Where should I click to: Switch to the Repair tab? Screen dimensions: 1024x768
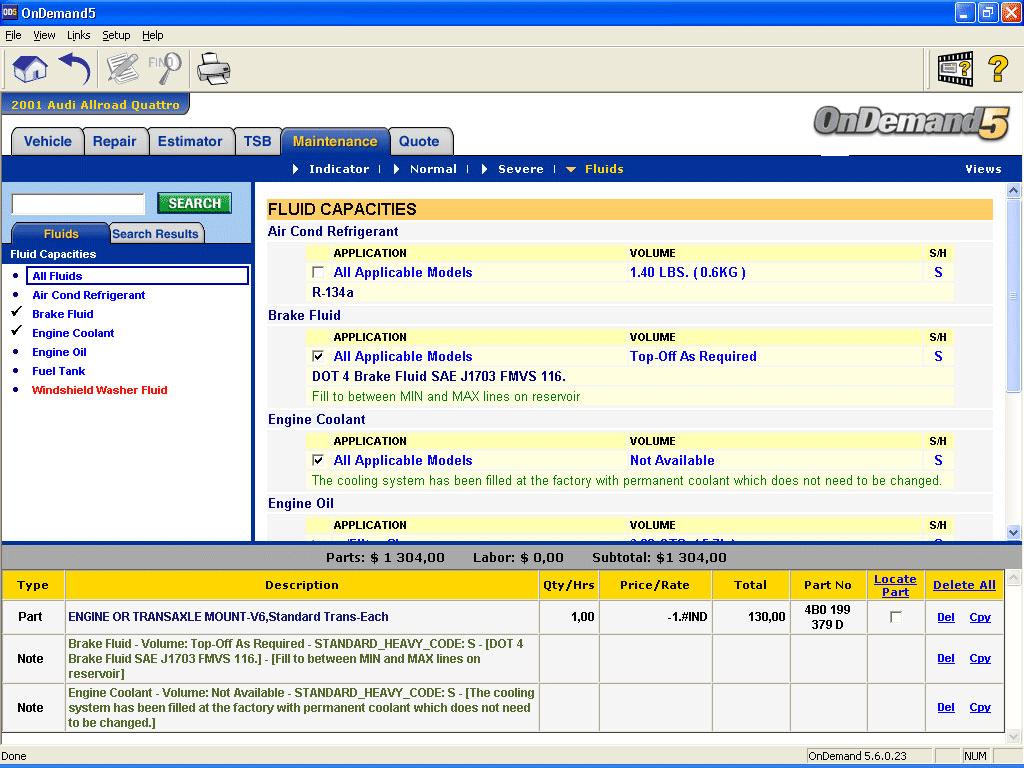(x=114, y=142)
